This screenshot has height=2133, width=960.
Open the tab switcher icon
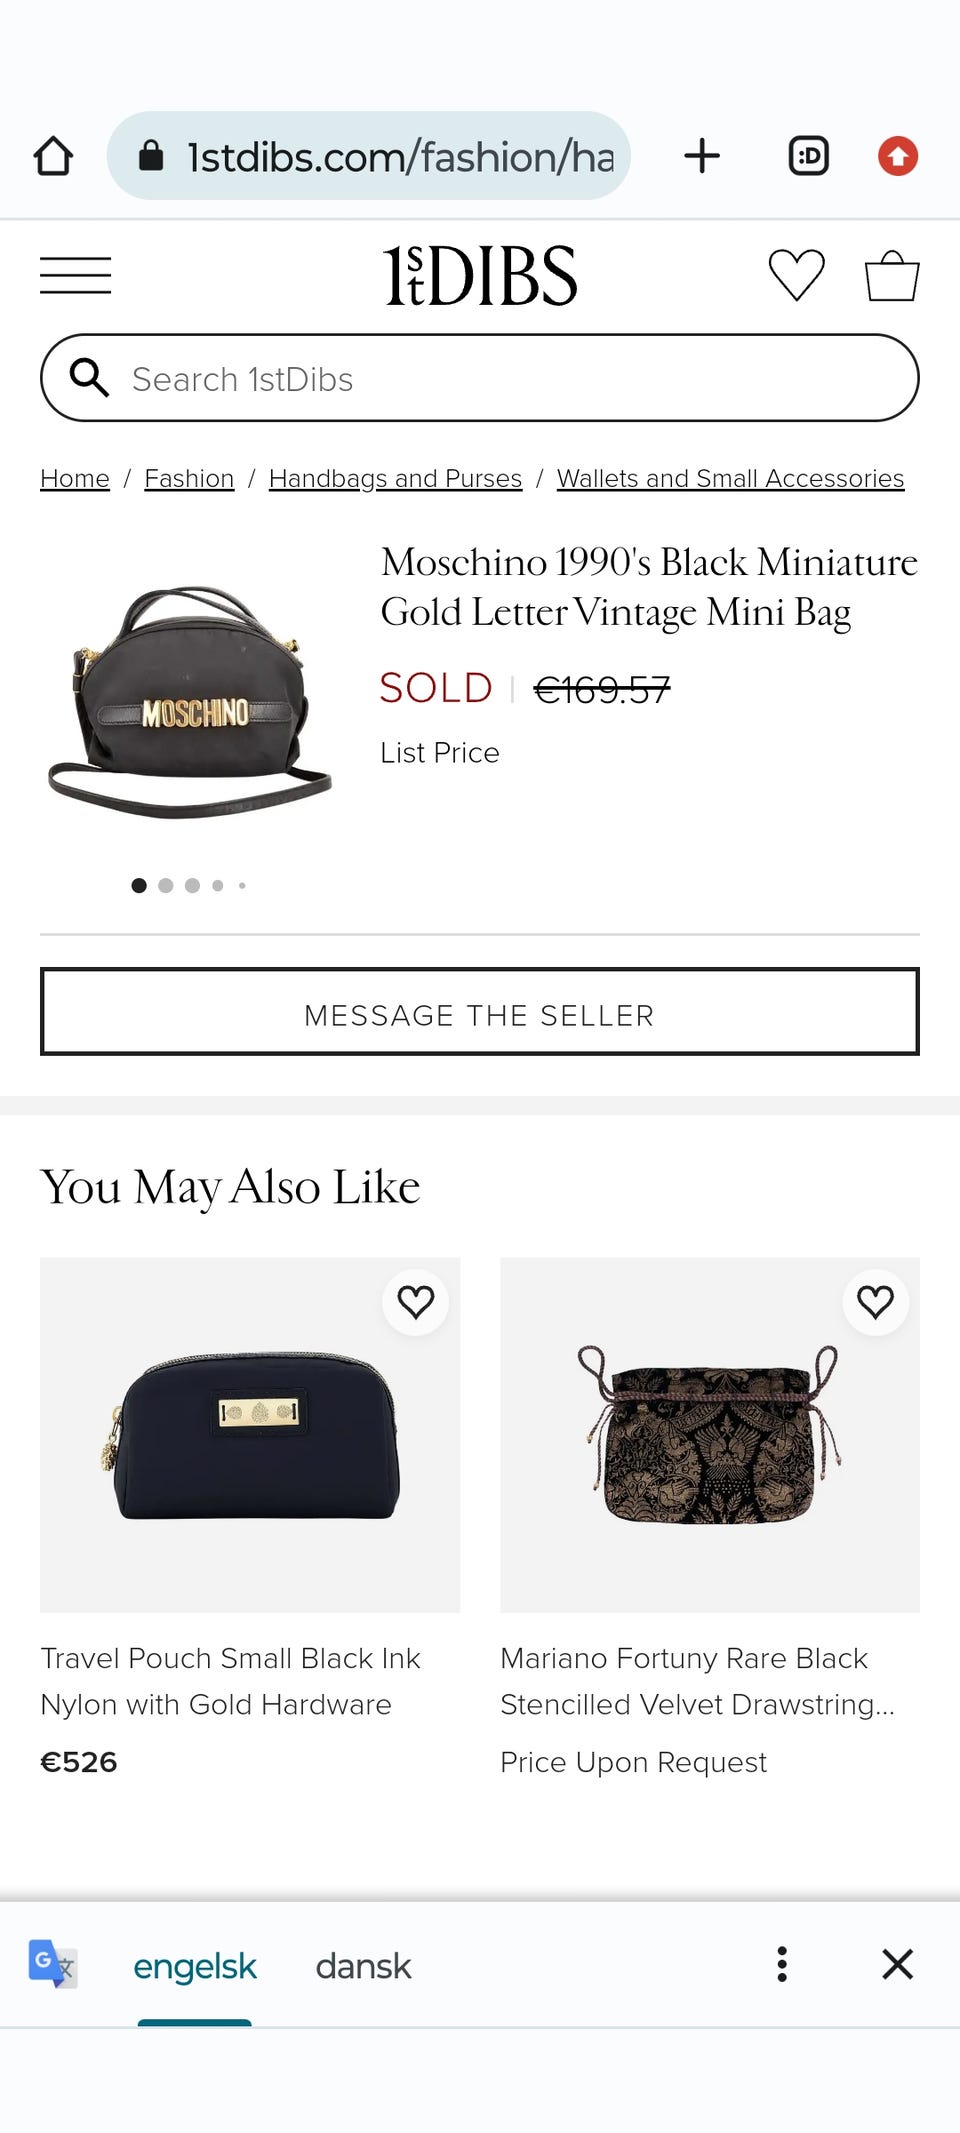point(808,156)
